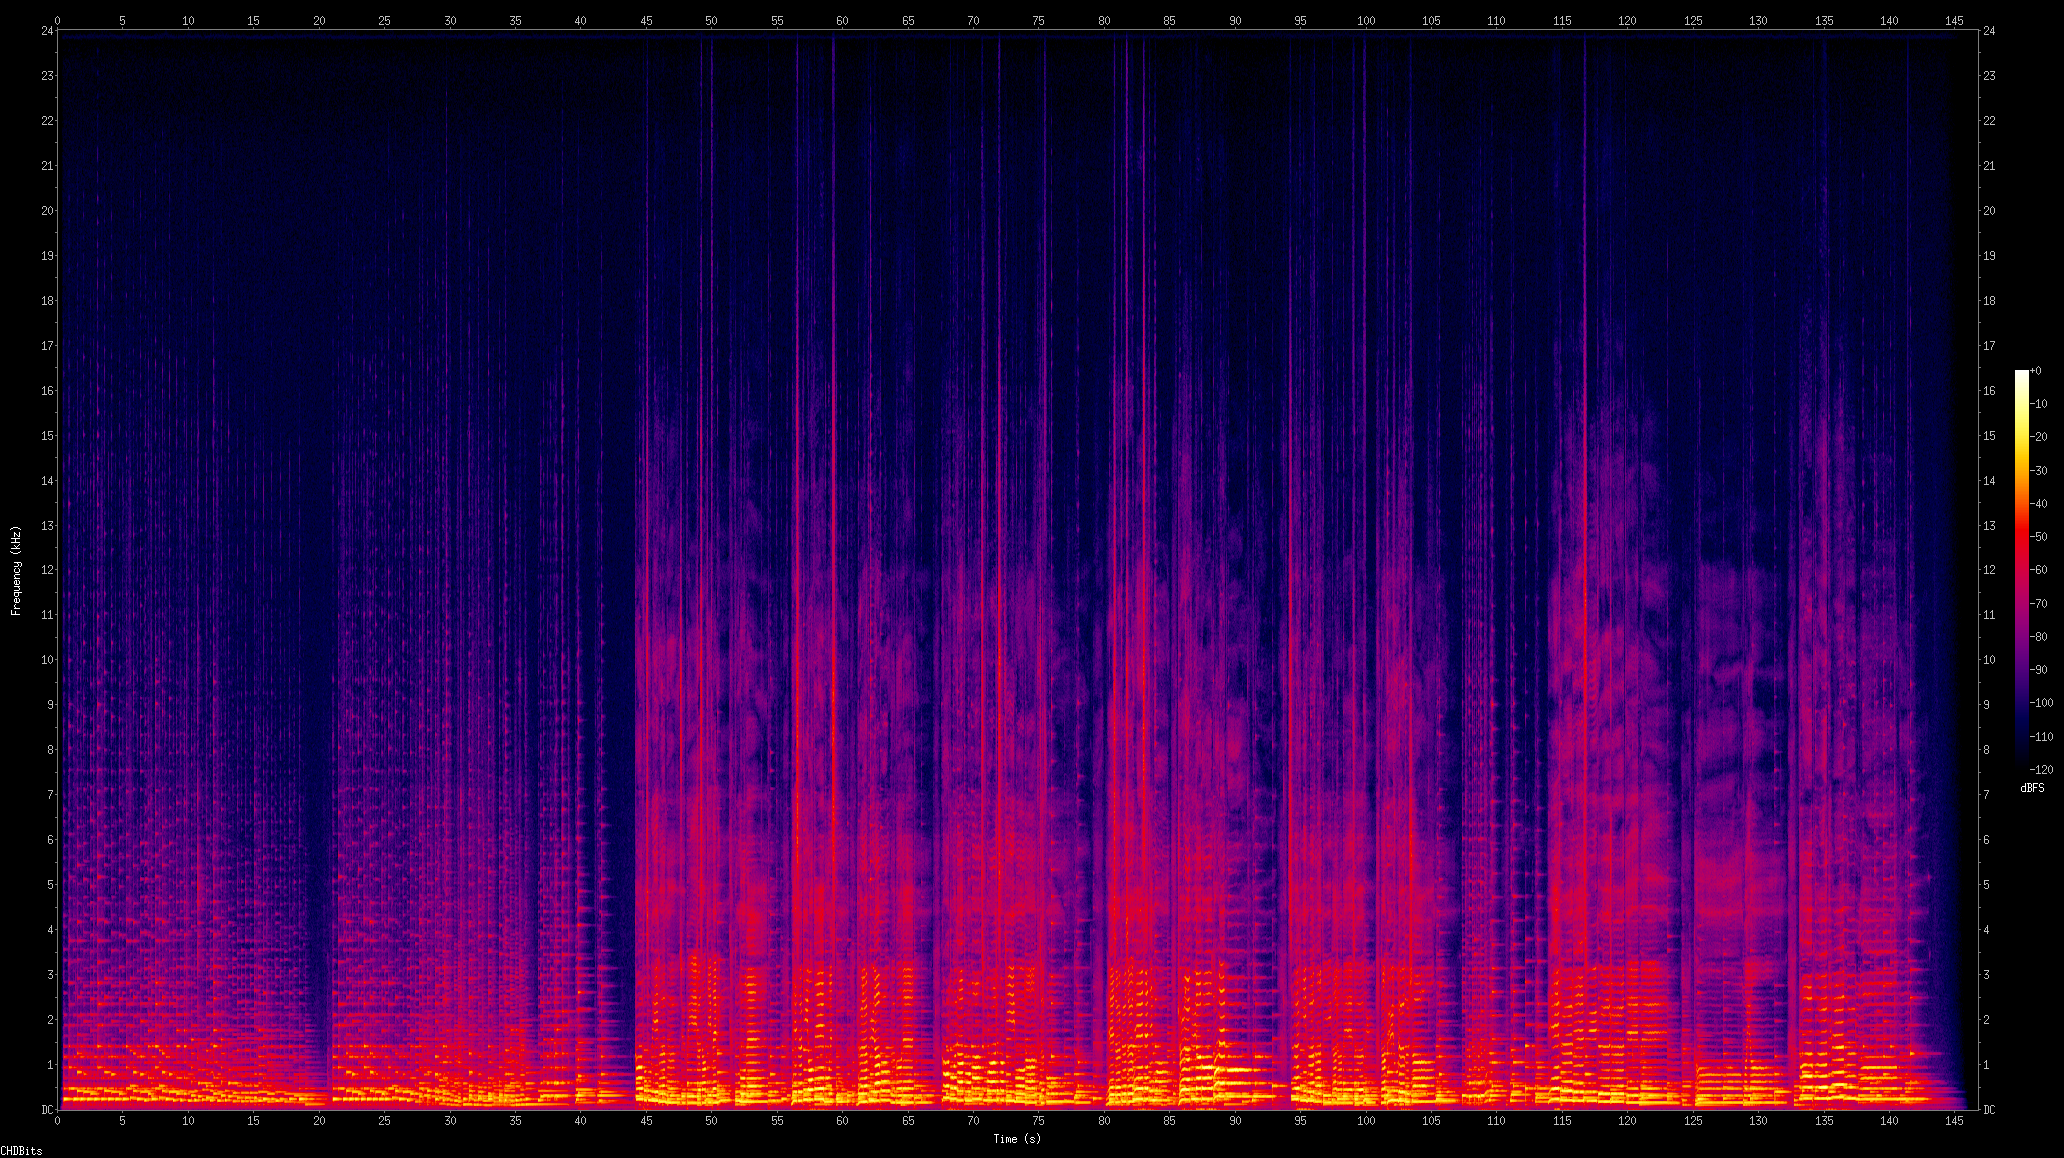Image resolution: width=2064 pixels, height=1158 pixels.
Task: Click the 5 kHz label on left axis
Action: 49,885
